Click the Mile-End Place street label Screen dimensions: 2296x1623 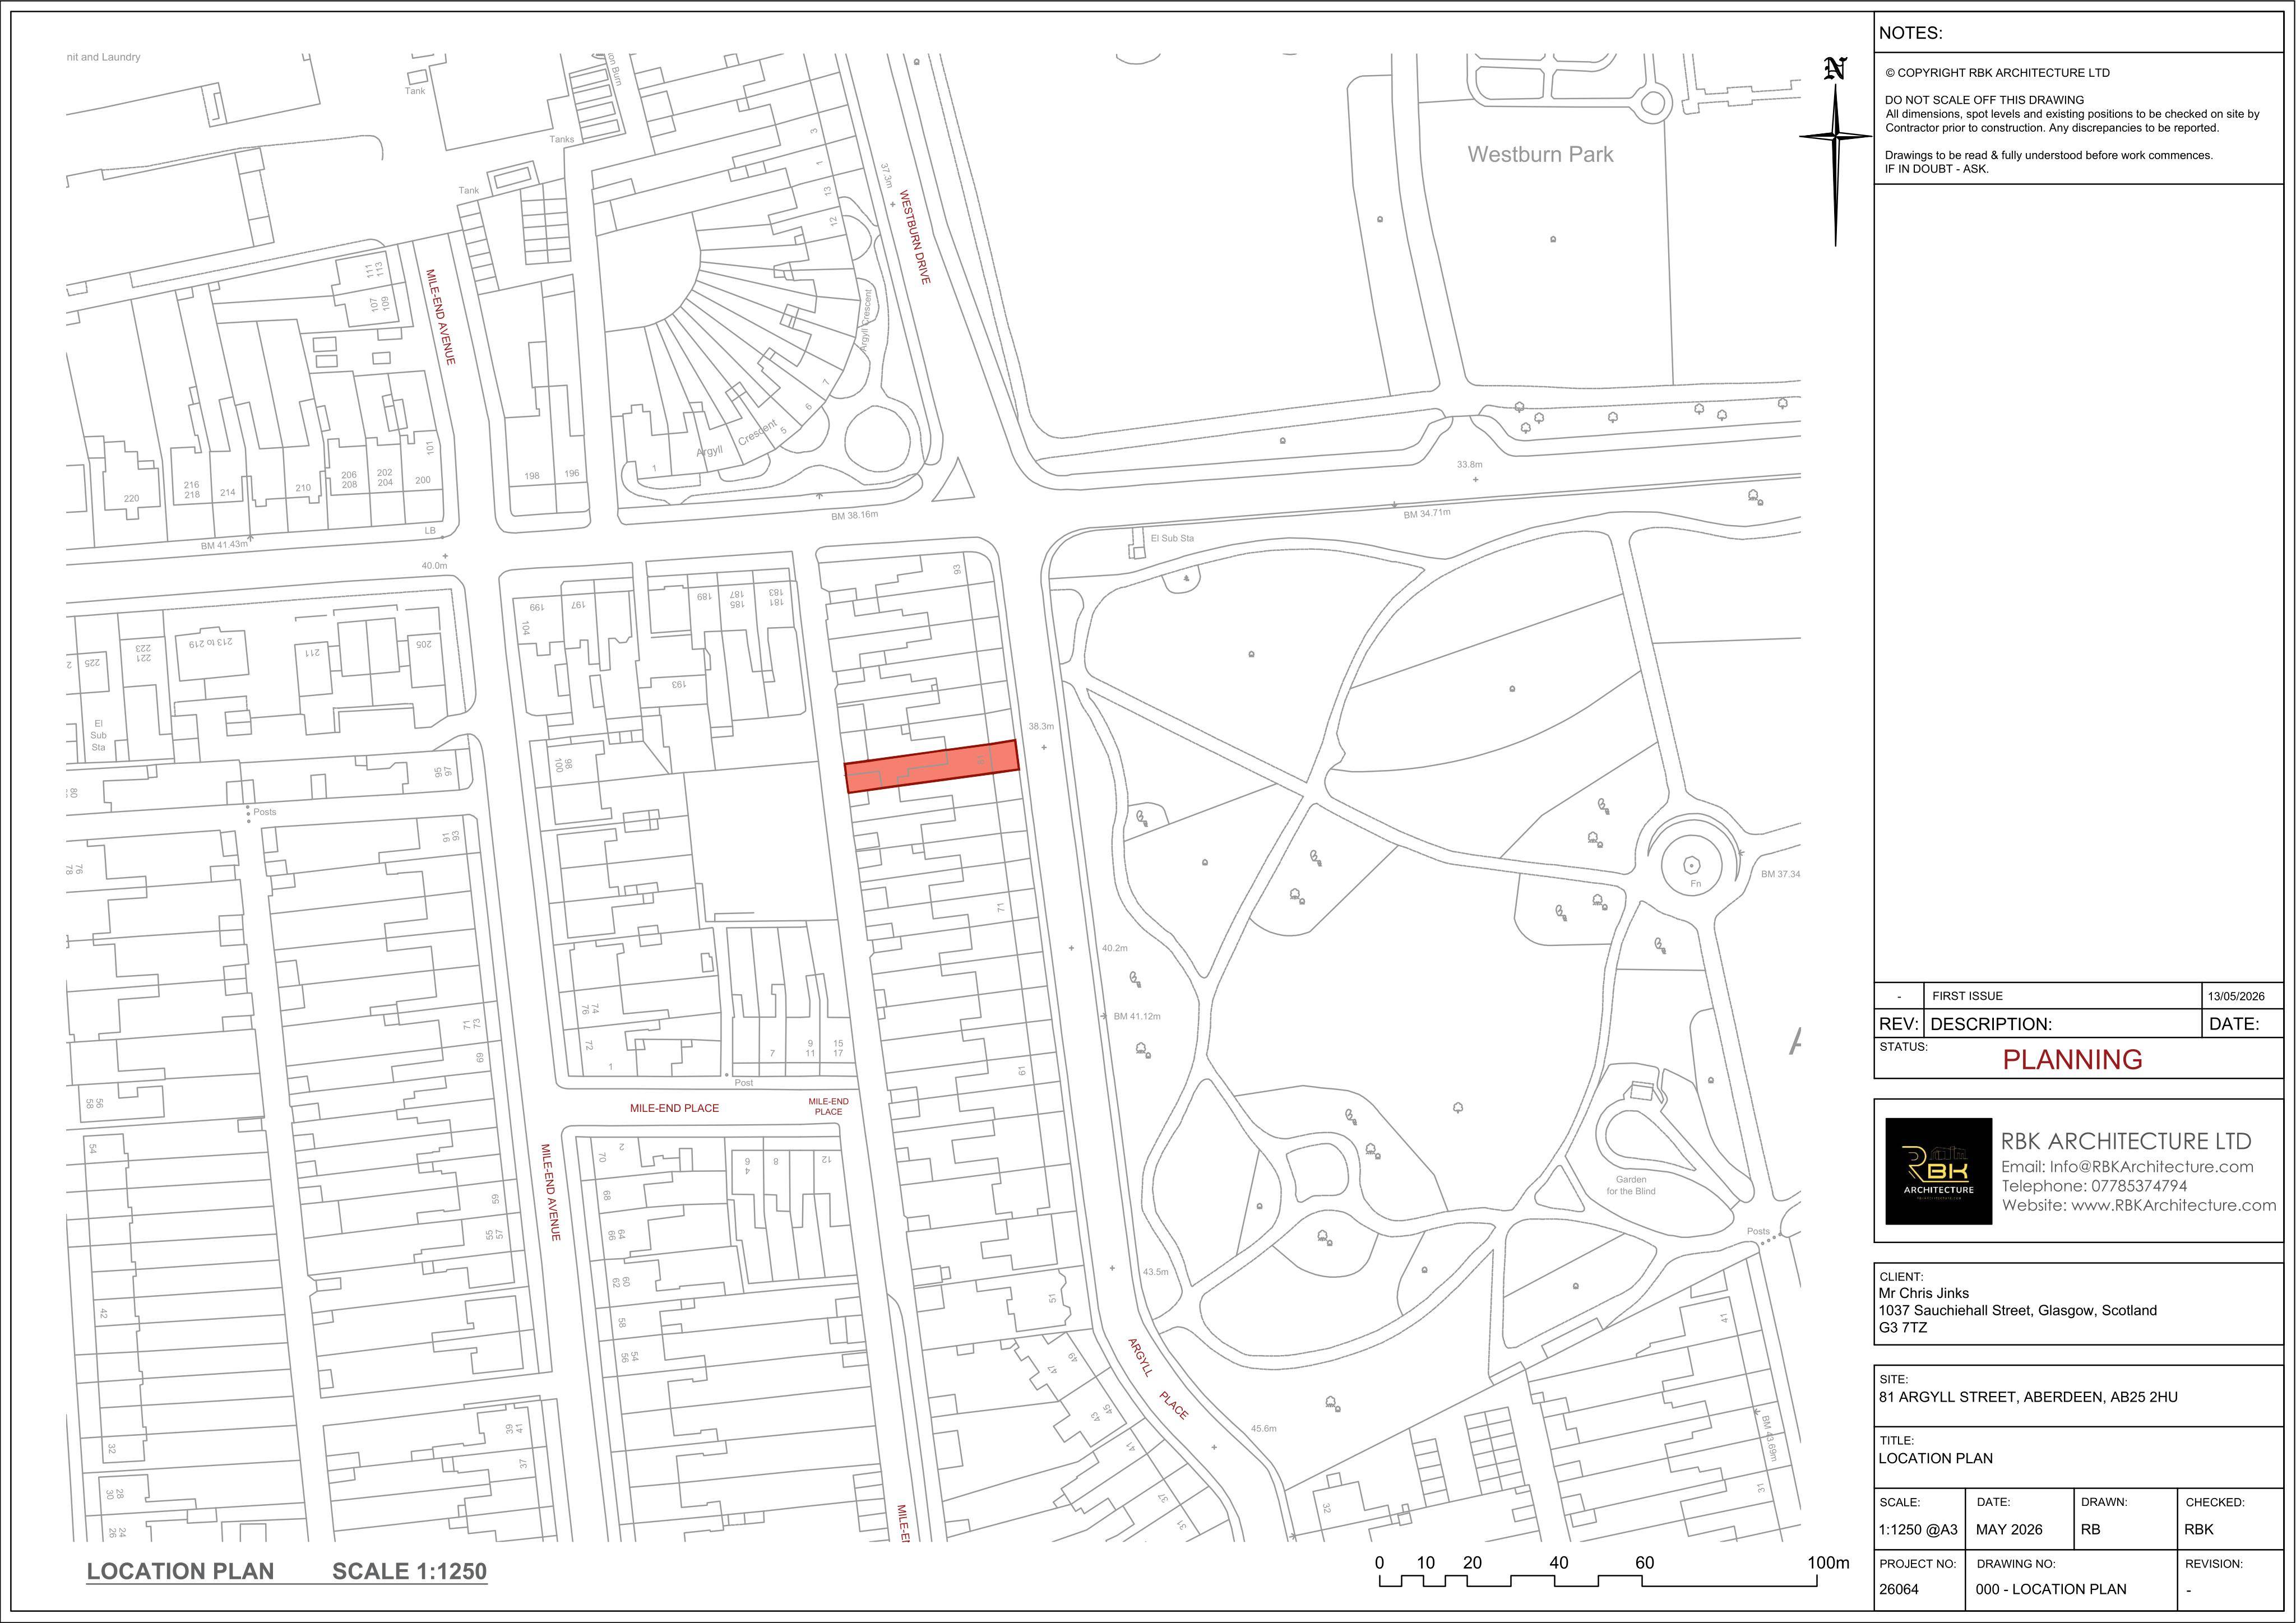click(674, 1108)
